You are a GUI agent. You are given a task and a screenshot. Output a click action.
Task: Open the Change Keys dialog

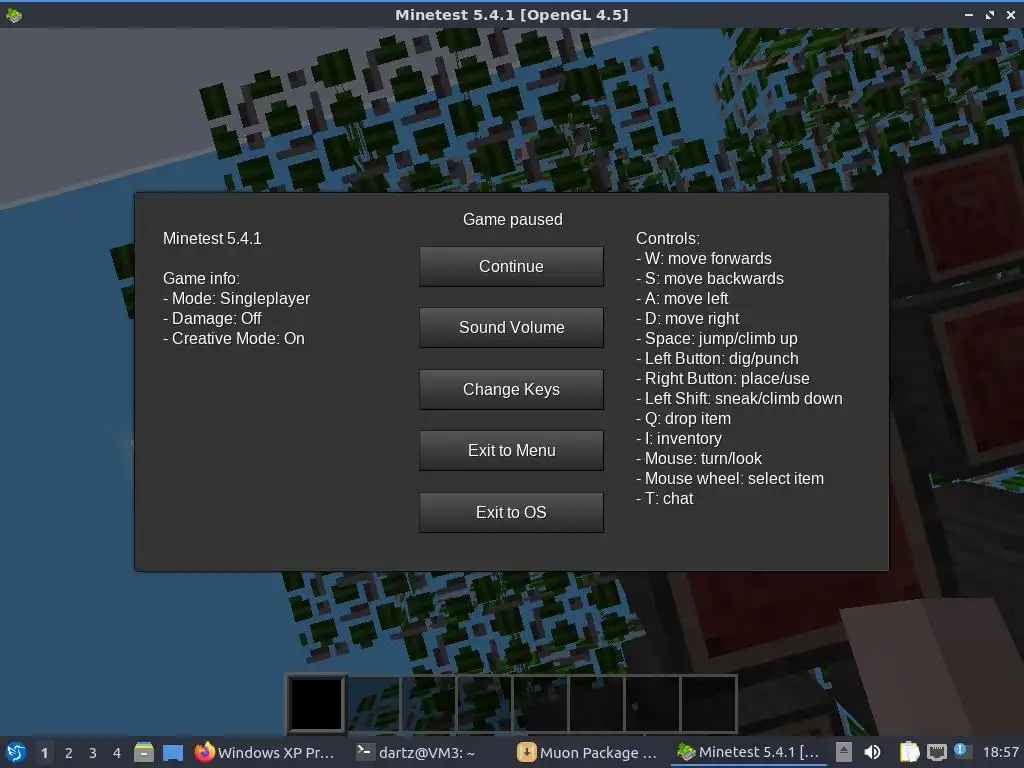pyautogui.click(x=511, y=389)
